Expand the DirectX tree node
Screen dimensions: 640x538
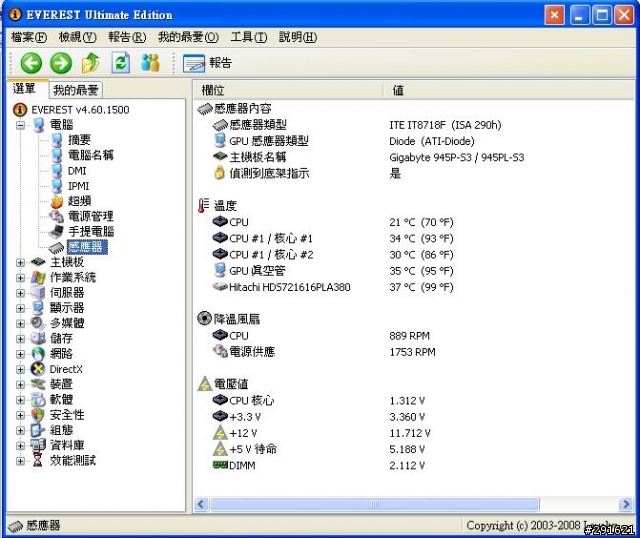[20, 369]
